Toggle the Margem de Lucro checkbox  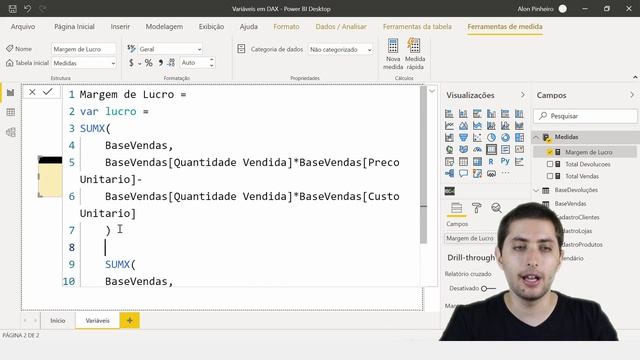(x=550, y=152)
